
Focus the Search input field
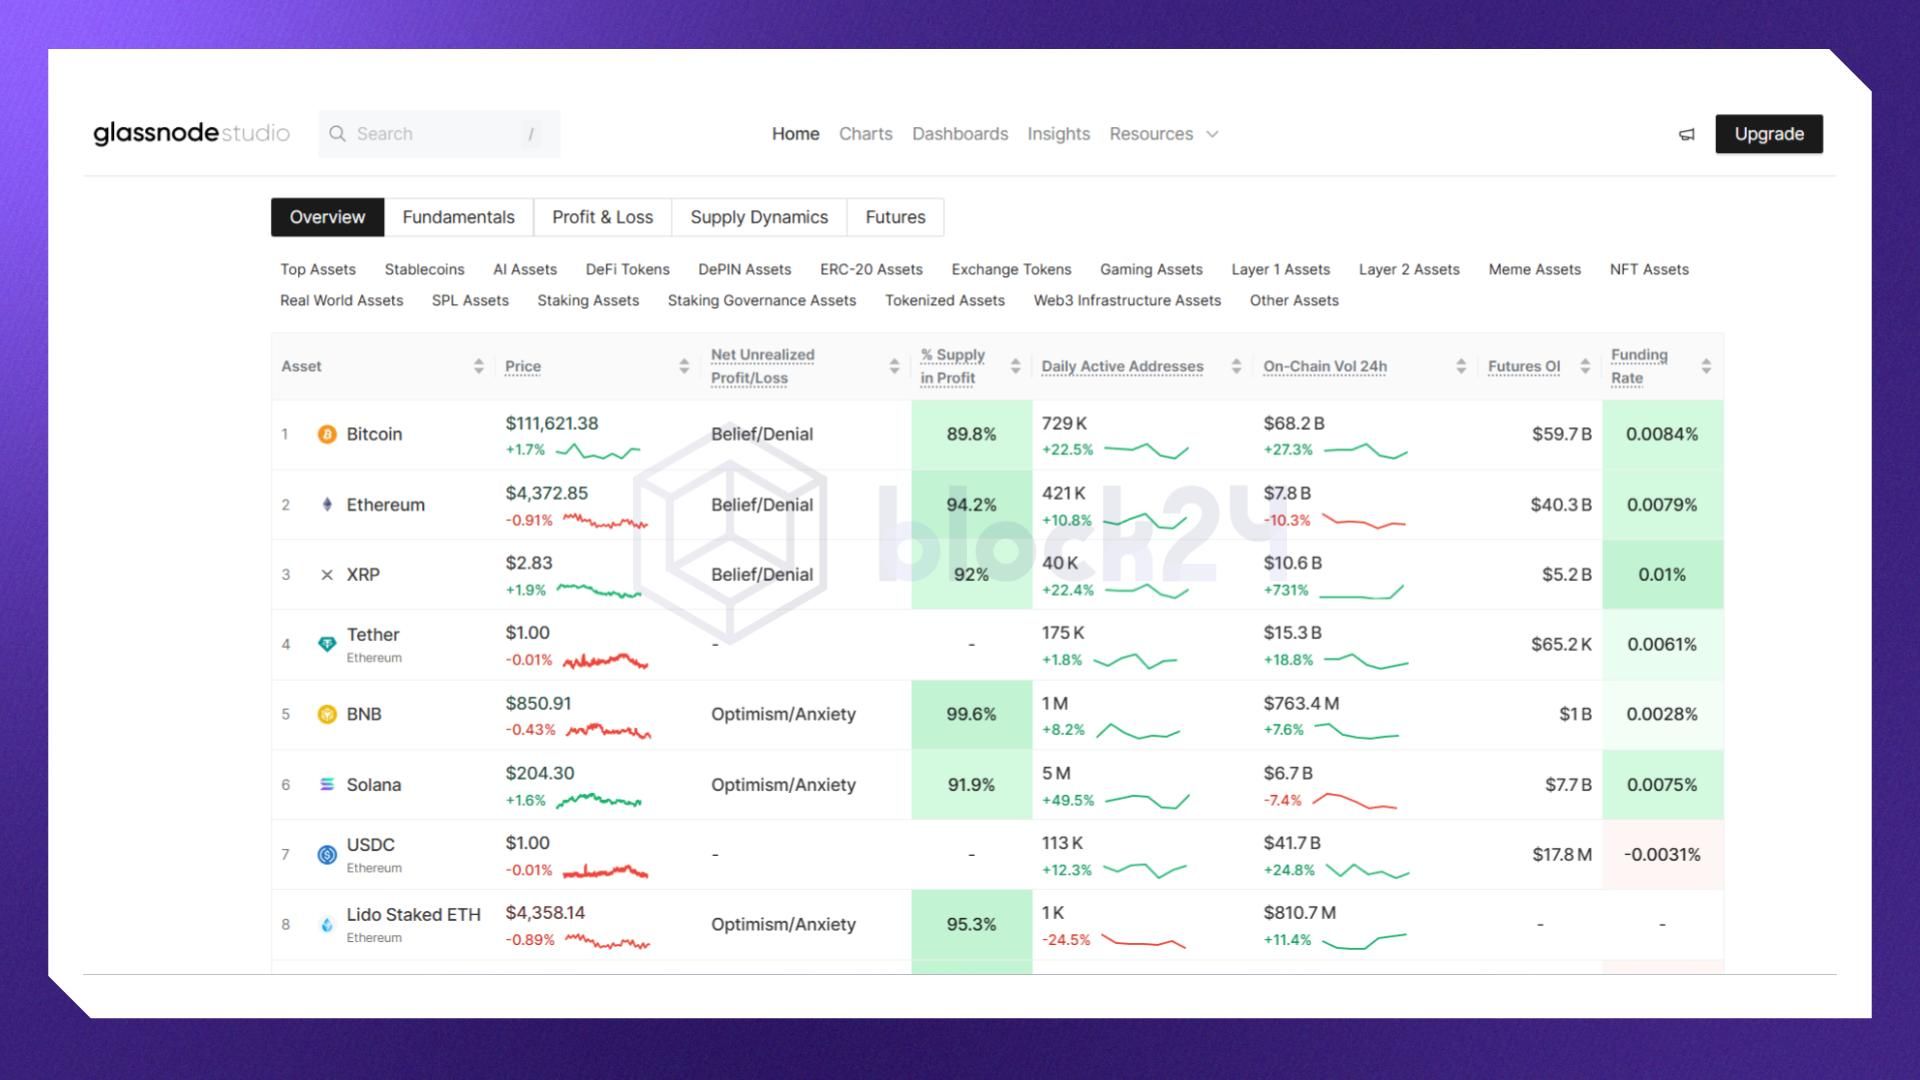(439, 134)
